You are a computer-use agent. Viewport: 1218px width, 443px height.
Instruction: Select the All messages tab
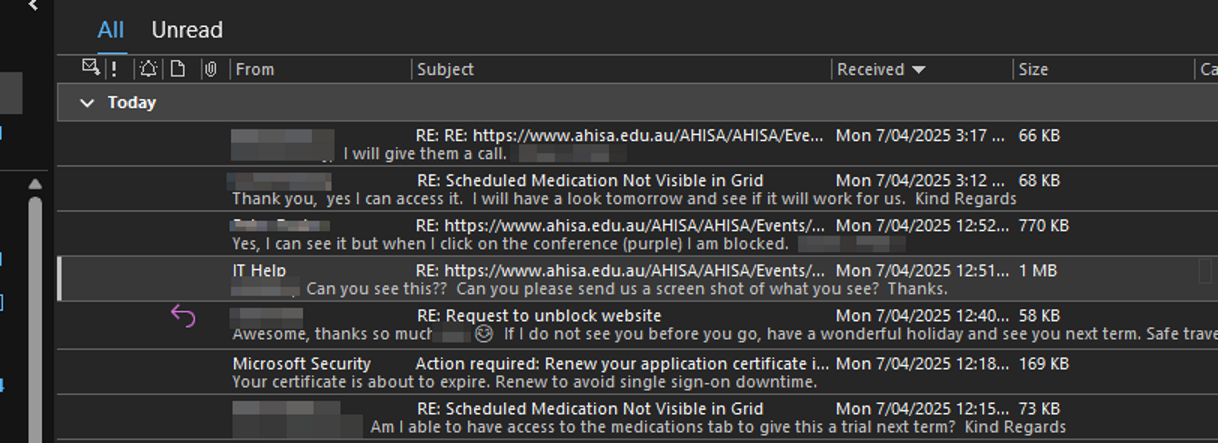click(110, 30)
